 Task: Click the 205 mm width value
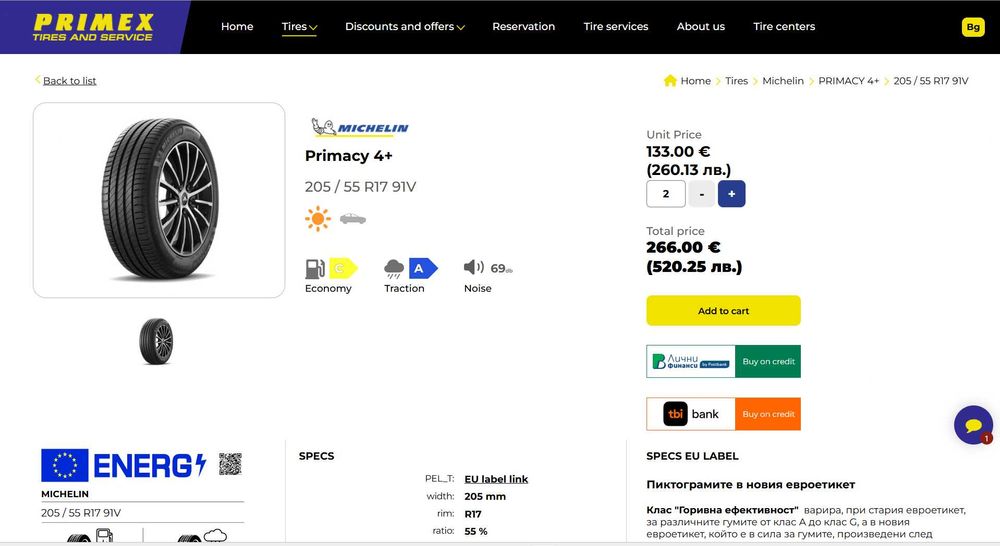(485, 496)
